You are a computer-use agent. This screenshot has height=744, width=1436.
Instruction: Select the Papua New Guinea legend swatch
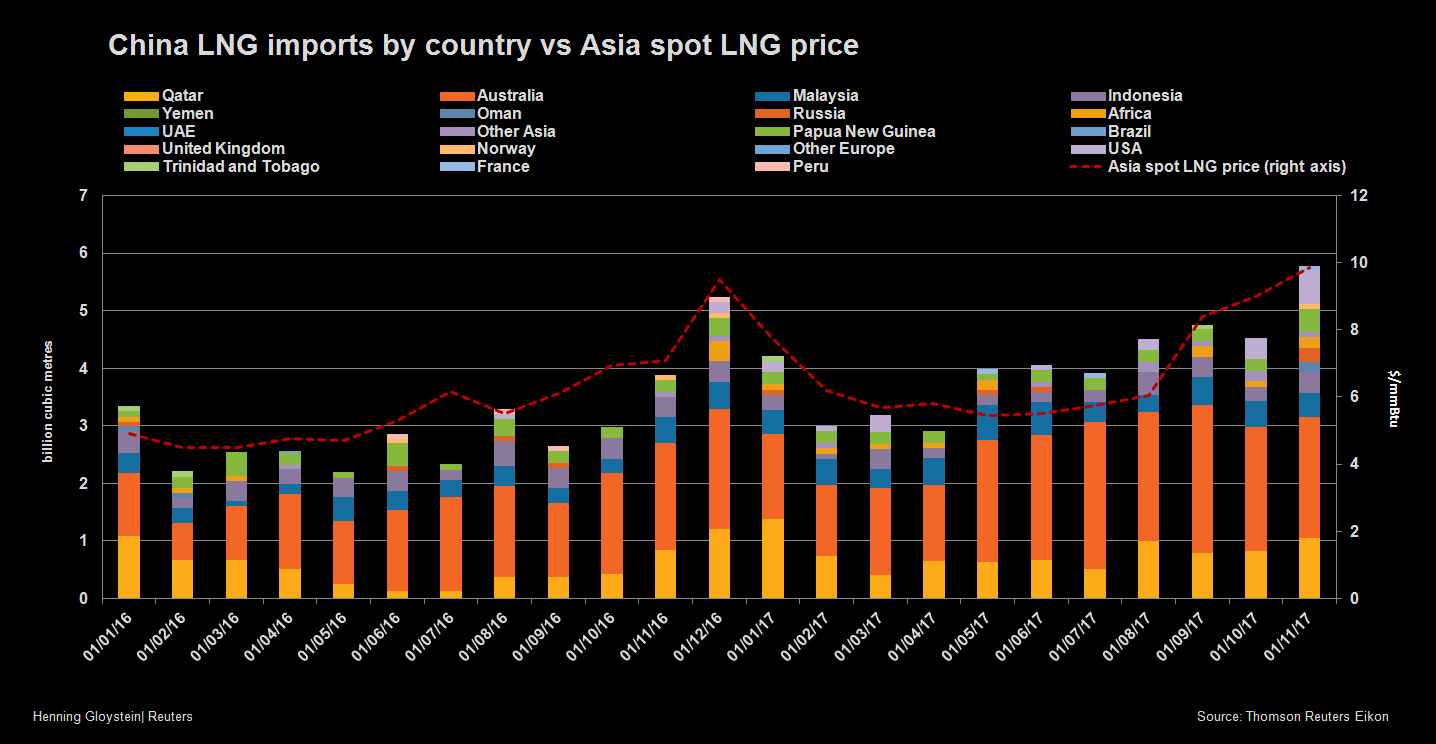point(772,132)
